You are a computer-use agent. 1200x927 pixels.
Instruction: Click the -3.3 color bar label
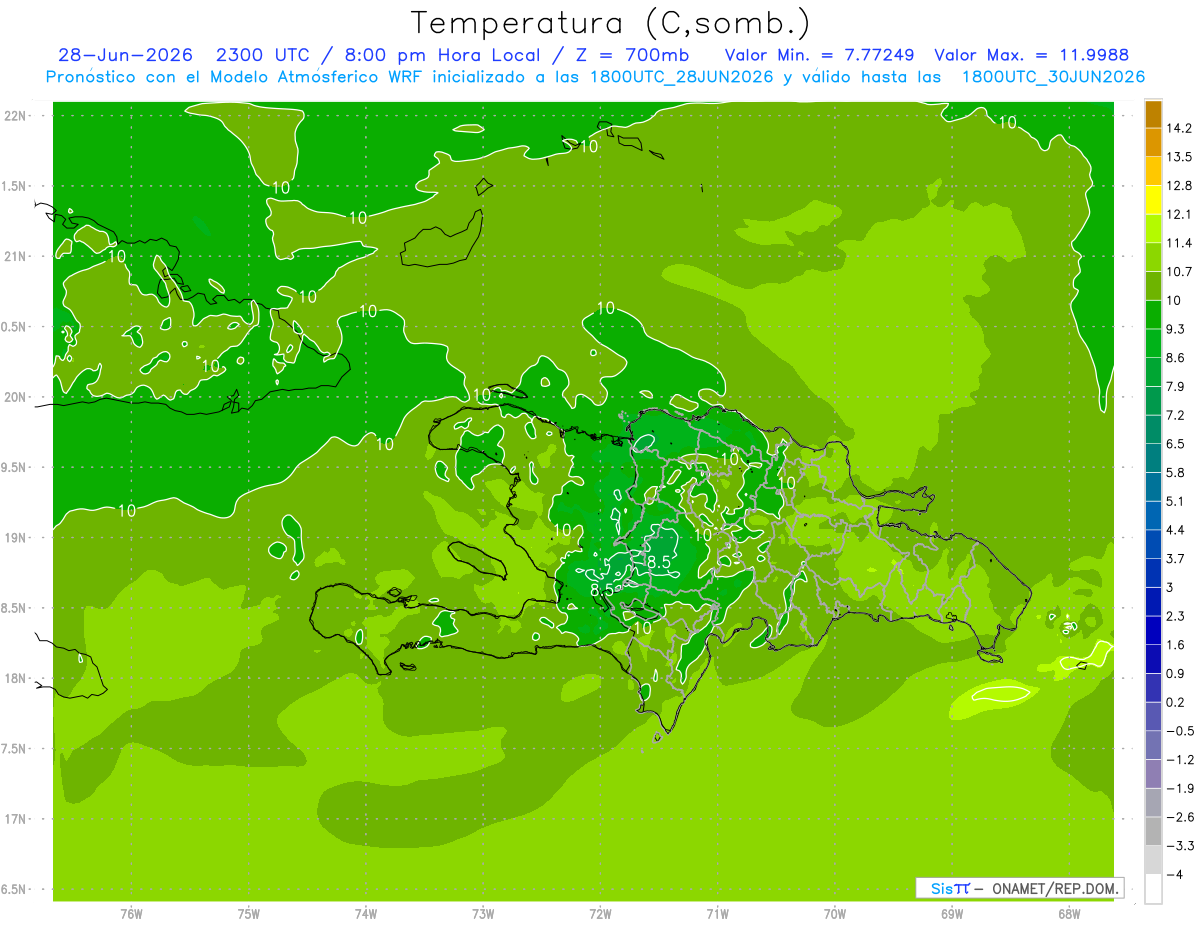(1179, 846)
